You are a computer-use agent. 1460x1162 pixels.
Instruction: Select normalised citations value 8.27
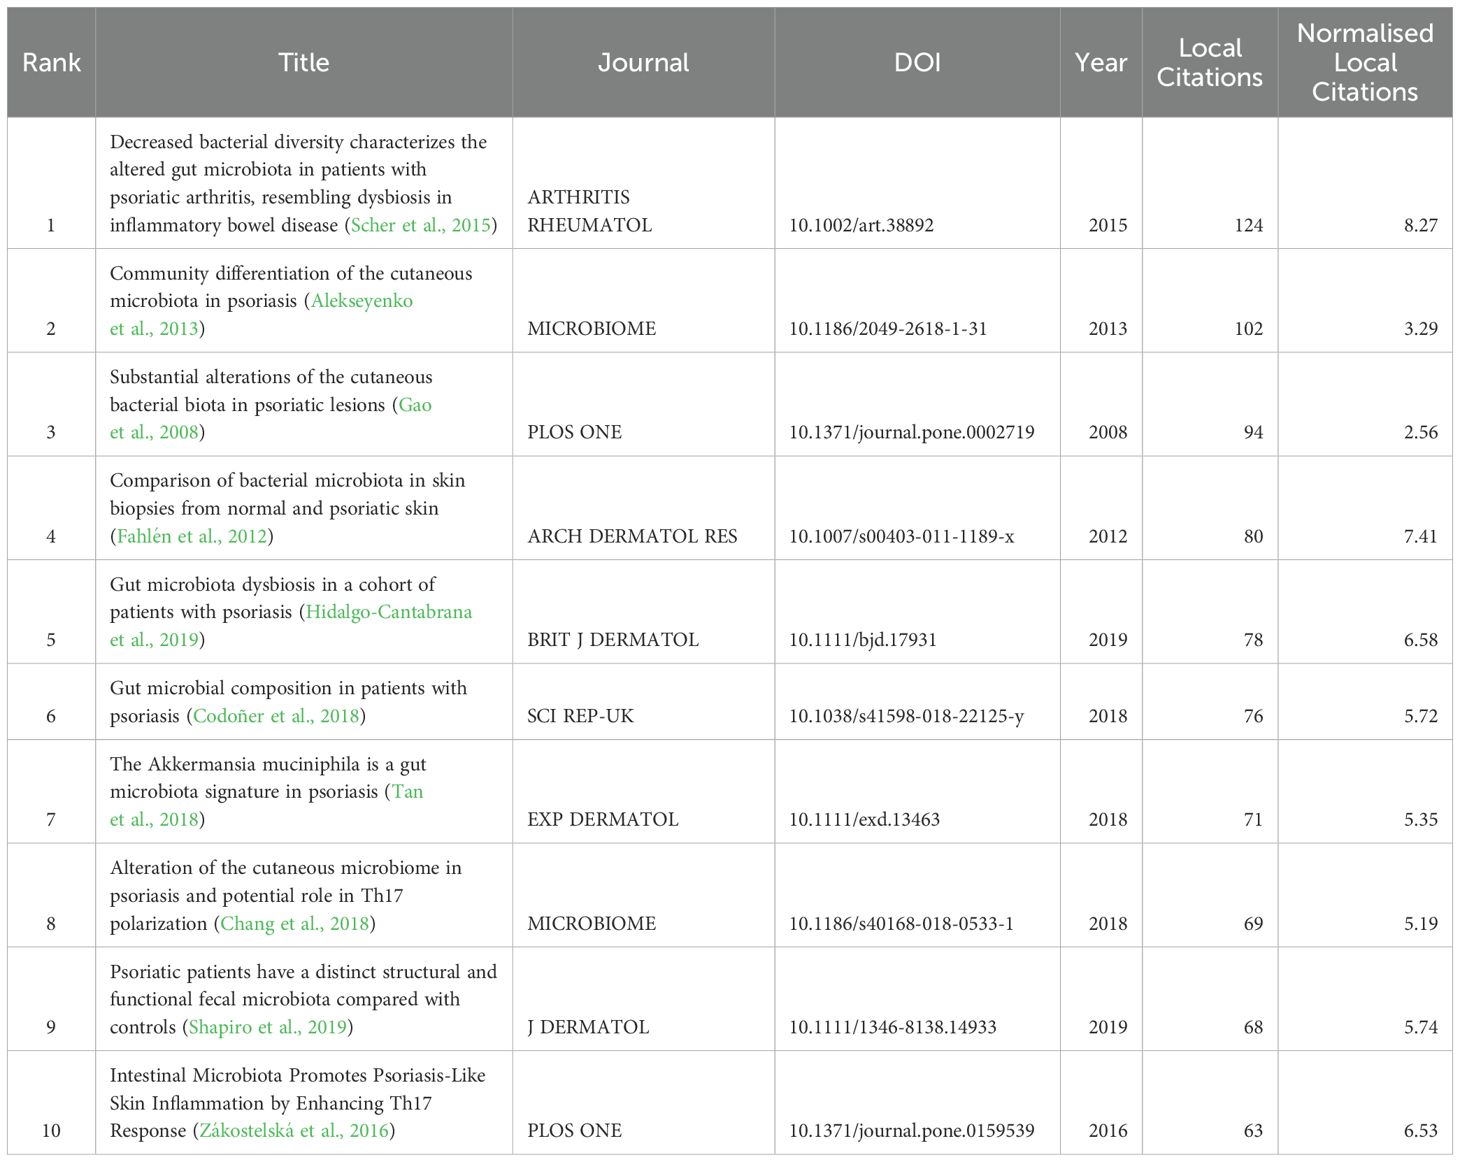[1421, 225]
